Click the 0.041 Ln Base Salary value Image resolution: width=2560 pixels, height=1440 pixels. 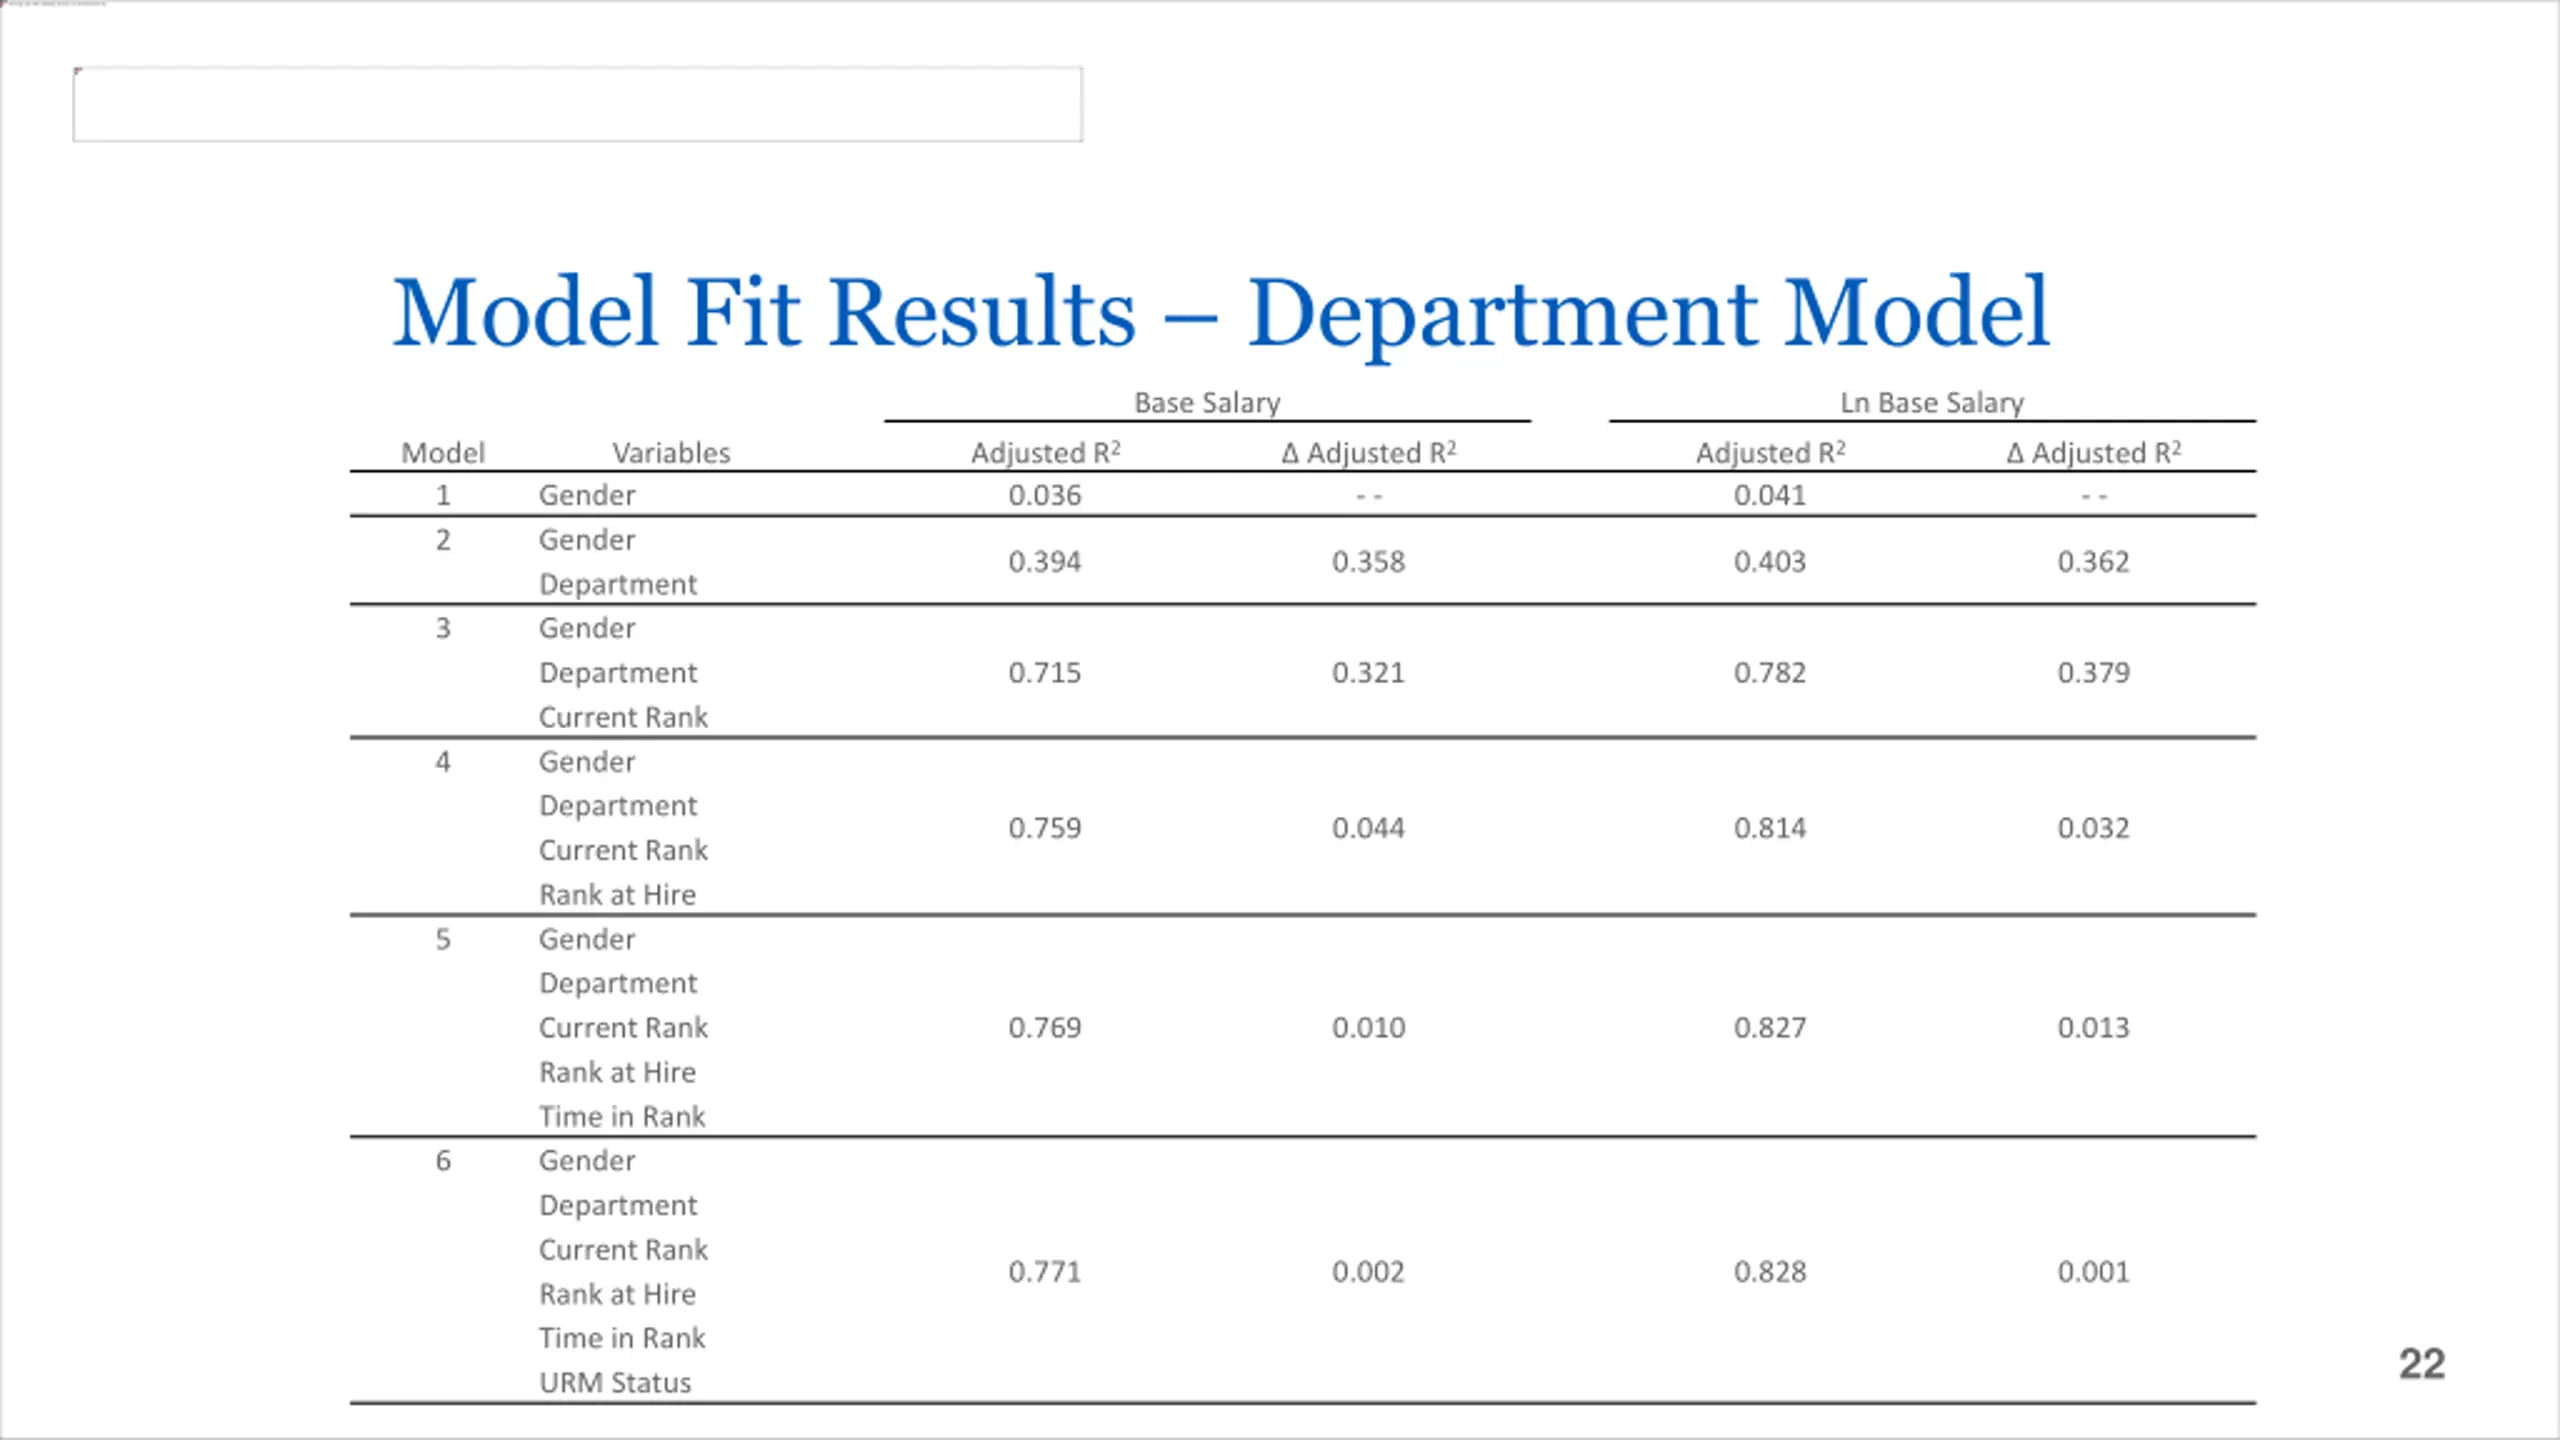1770,495
